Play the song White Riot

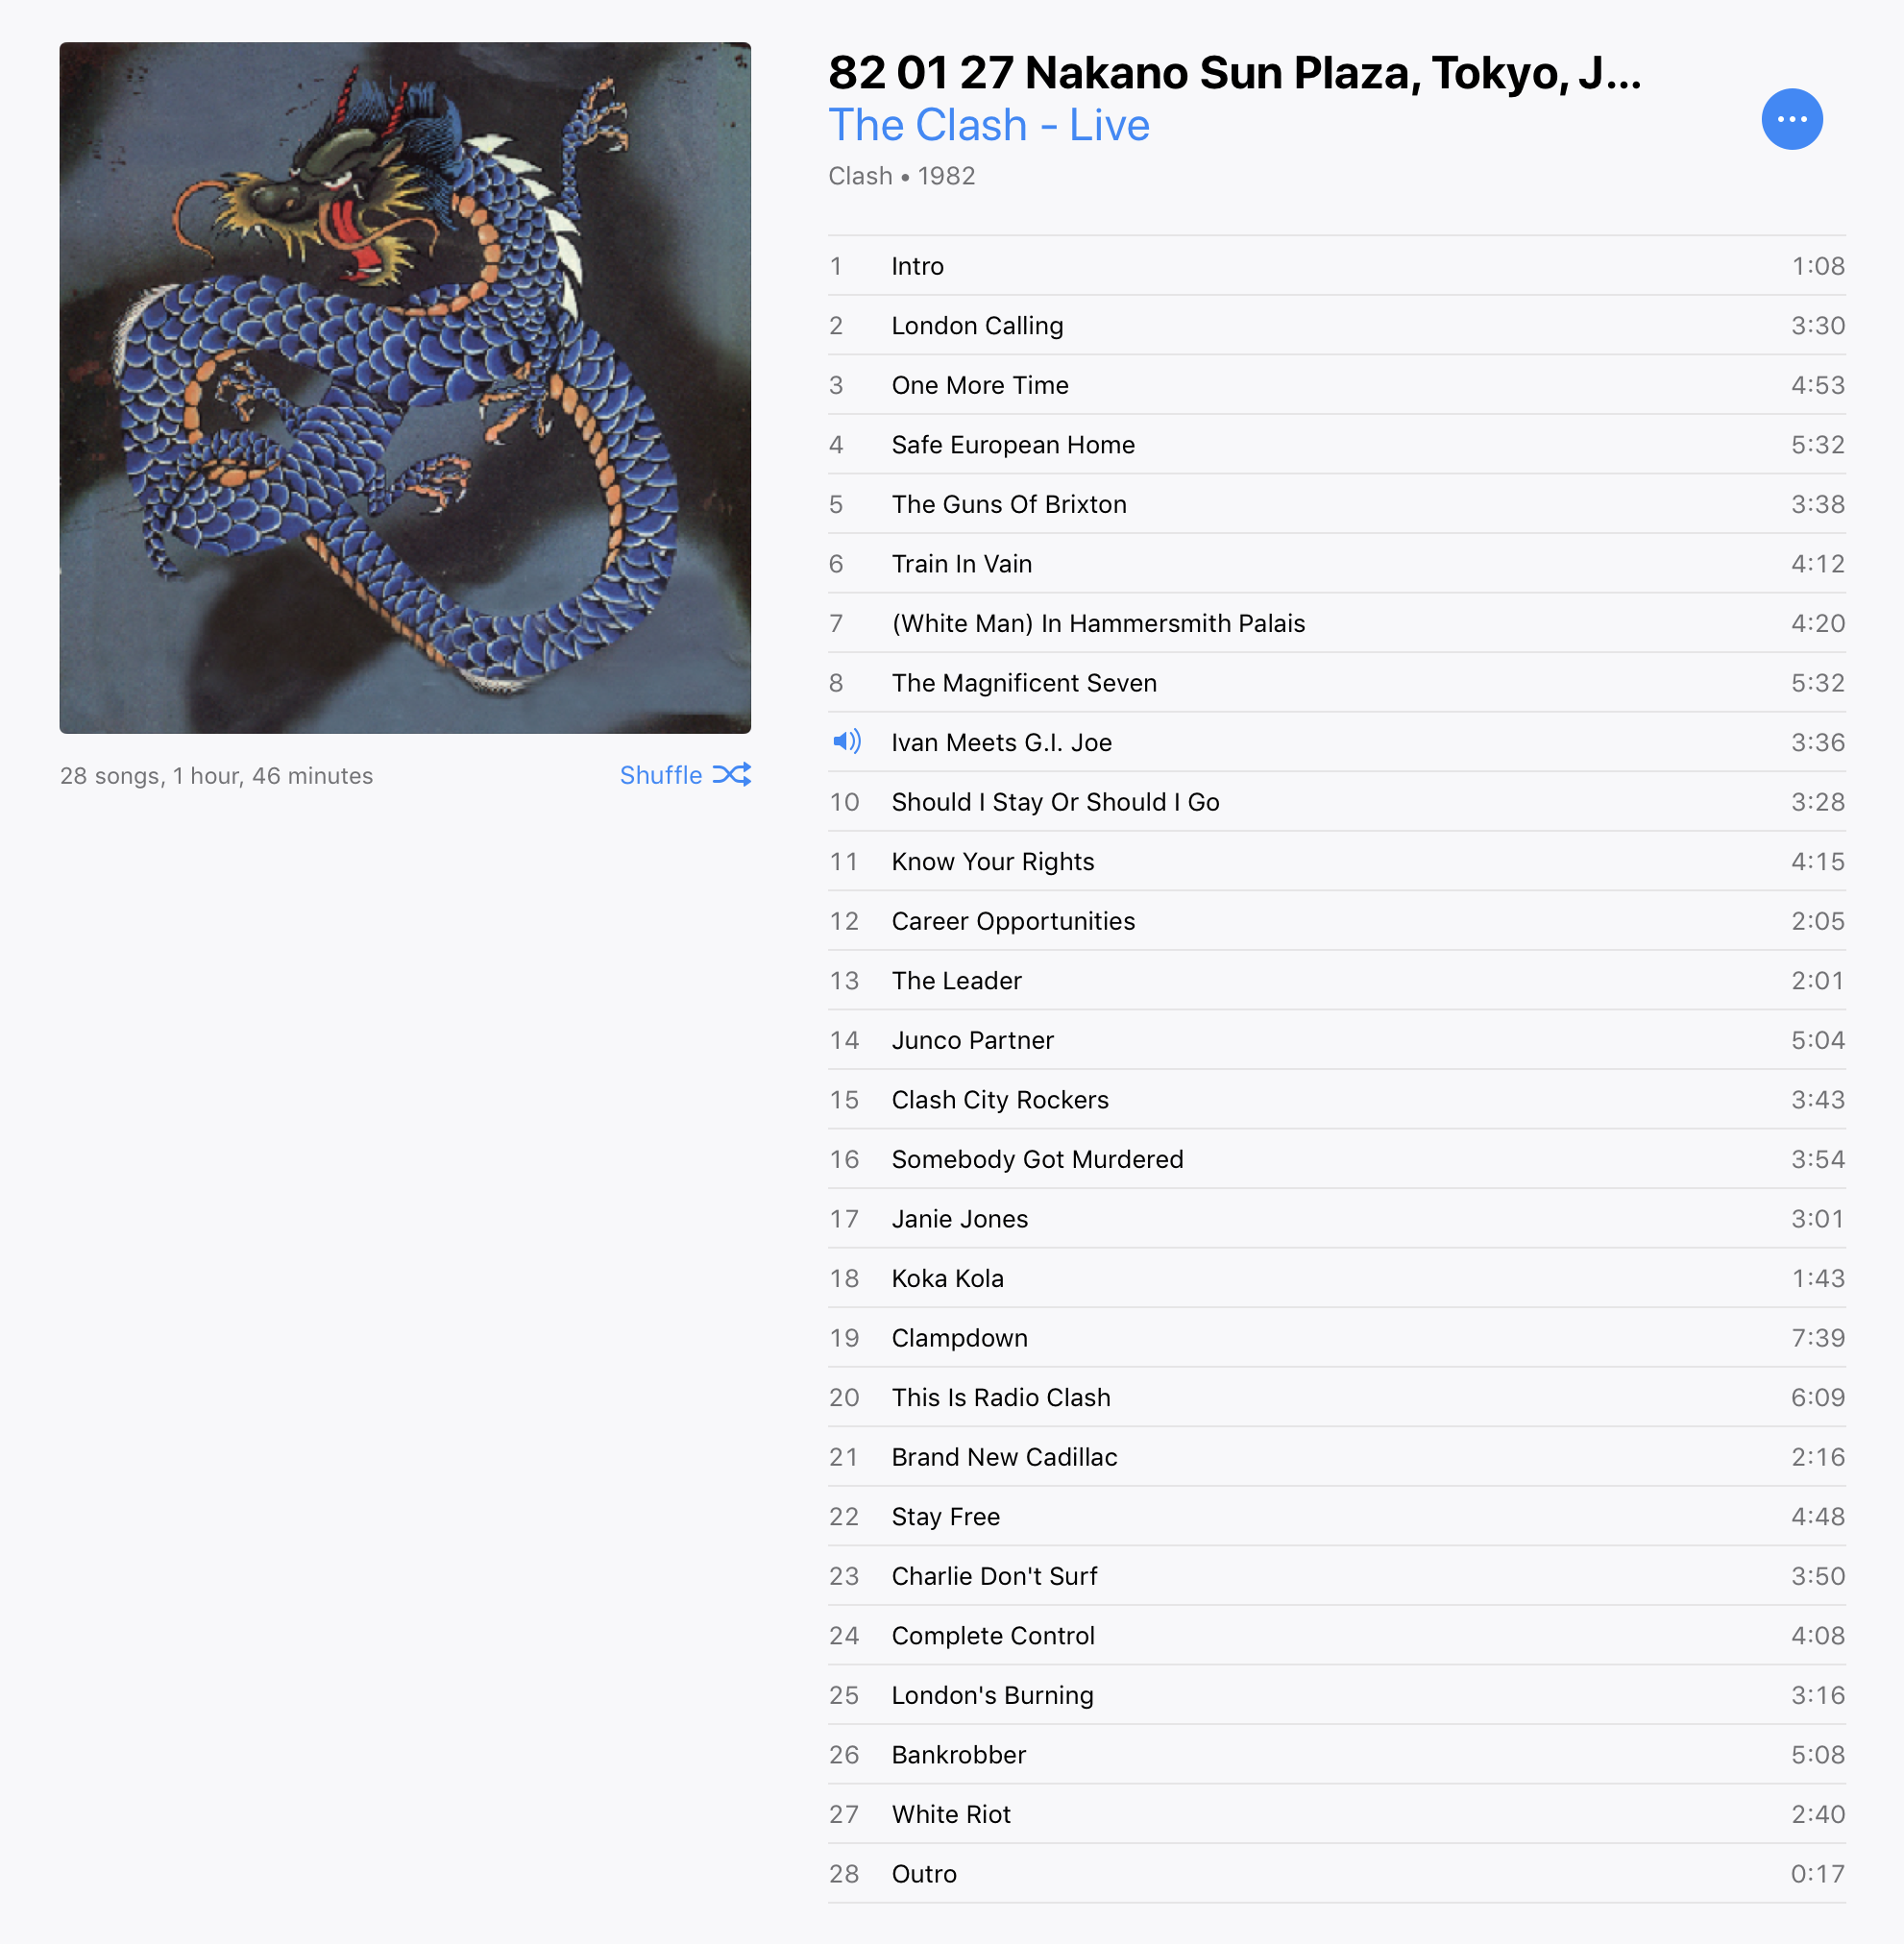pos(1336,1814)
